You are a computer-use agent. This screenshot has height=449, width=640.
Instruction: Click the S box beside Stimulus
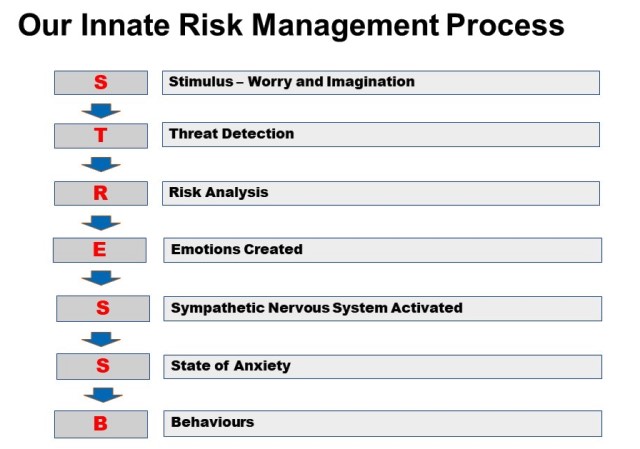[101, 82]
